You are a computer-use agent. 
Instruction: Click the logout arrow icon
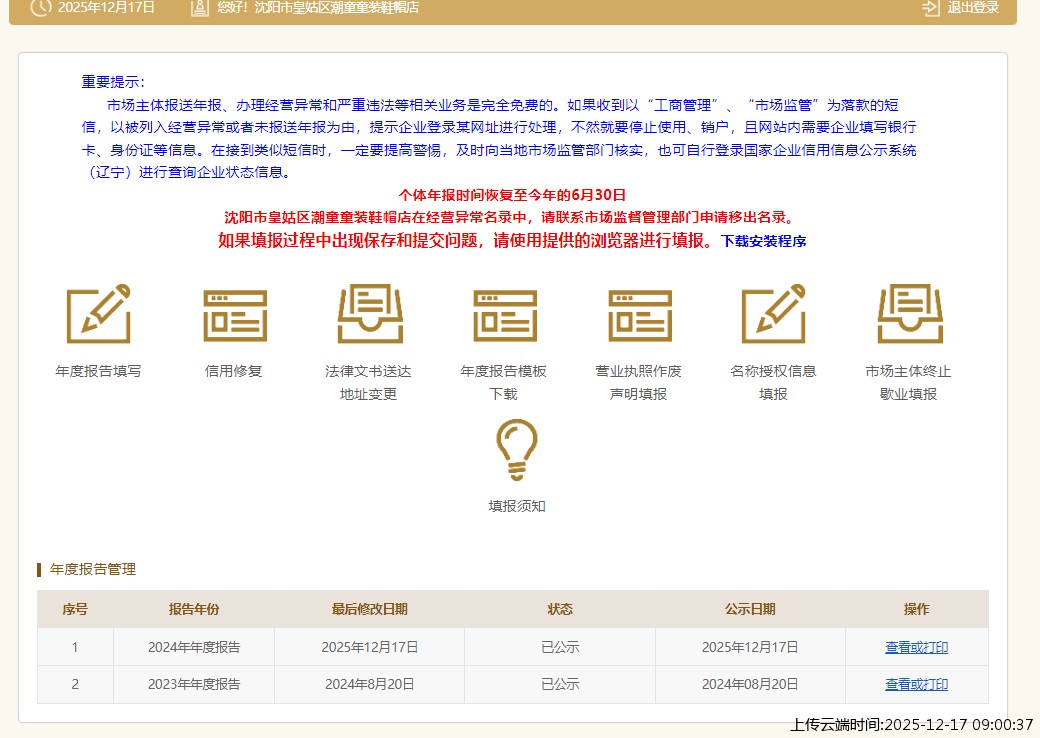pos(928,9)
